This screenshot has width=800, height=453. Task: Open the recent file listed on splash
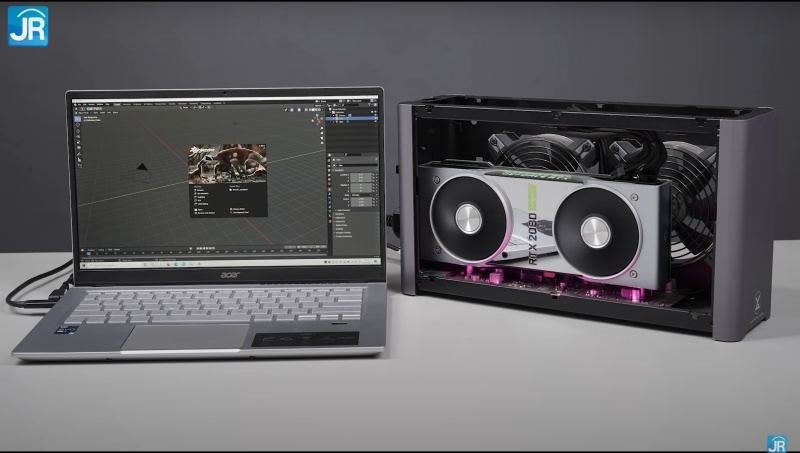pyautogui.click(x=239, y=190)
